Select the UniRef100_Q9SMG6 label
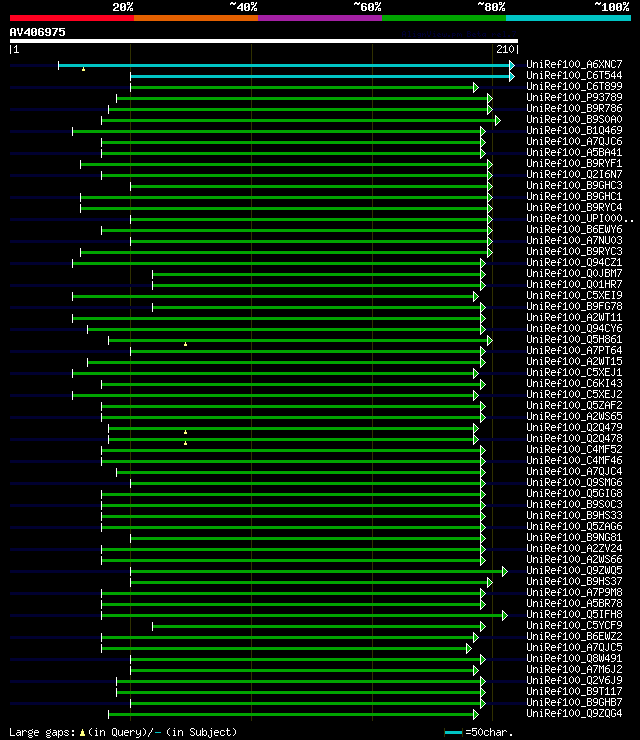 click(x=574, y=482)
